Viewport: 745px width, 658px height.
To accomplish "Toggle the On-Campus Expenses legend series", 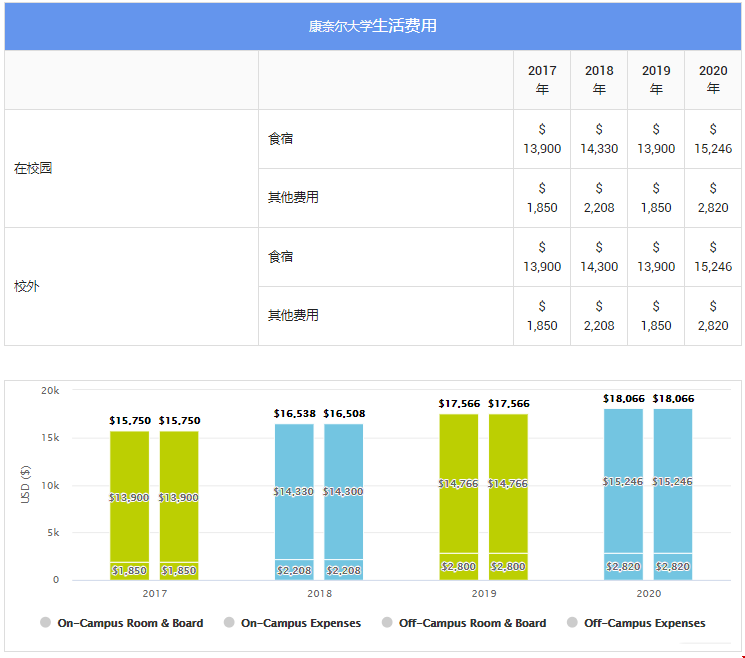I will point(292,623).
